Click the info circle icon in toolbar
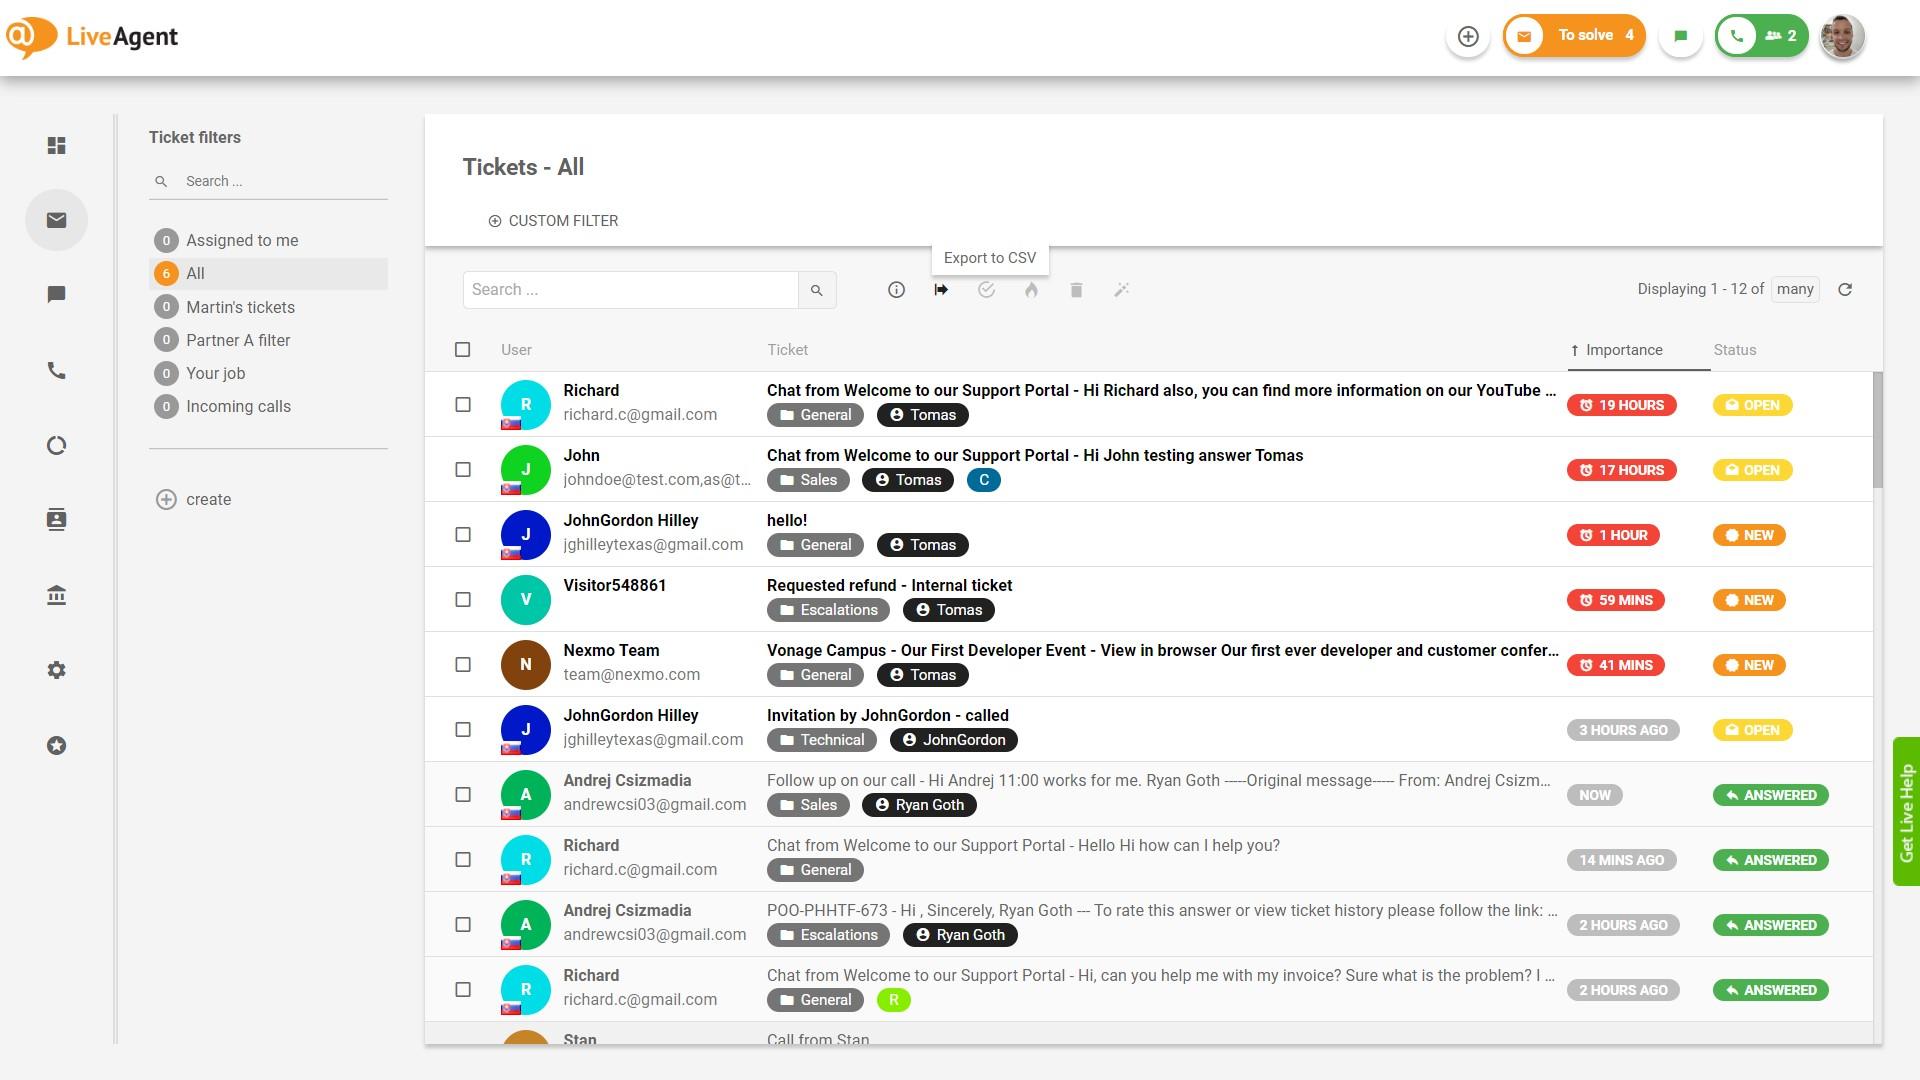This screenshot has width=1920, height=1080. pos(896,290)
